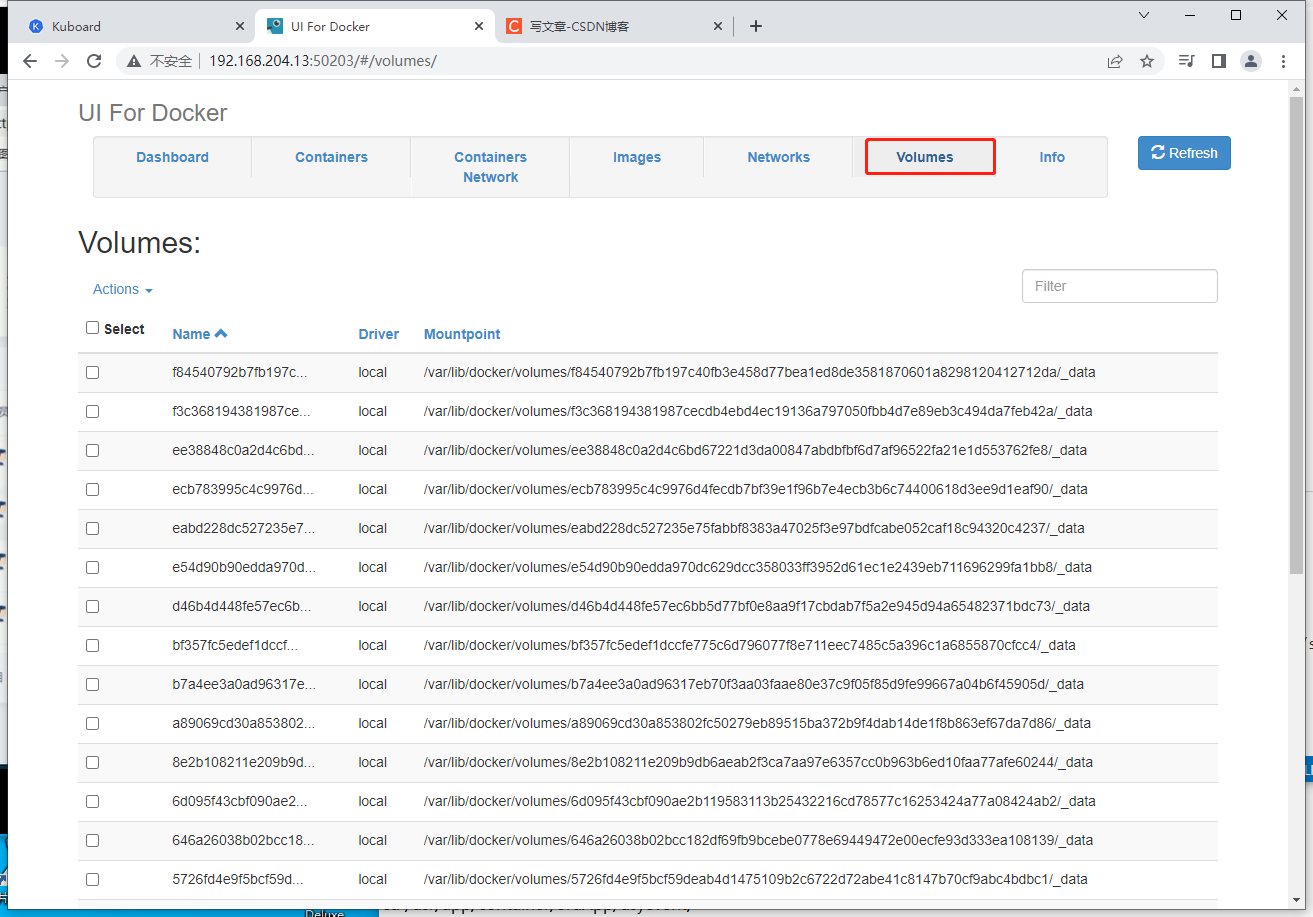This screenshot has width=1313, height=917.
Task: Open the Chrome profile avatar
Action: coord(1251,61)
